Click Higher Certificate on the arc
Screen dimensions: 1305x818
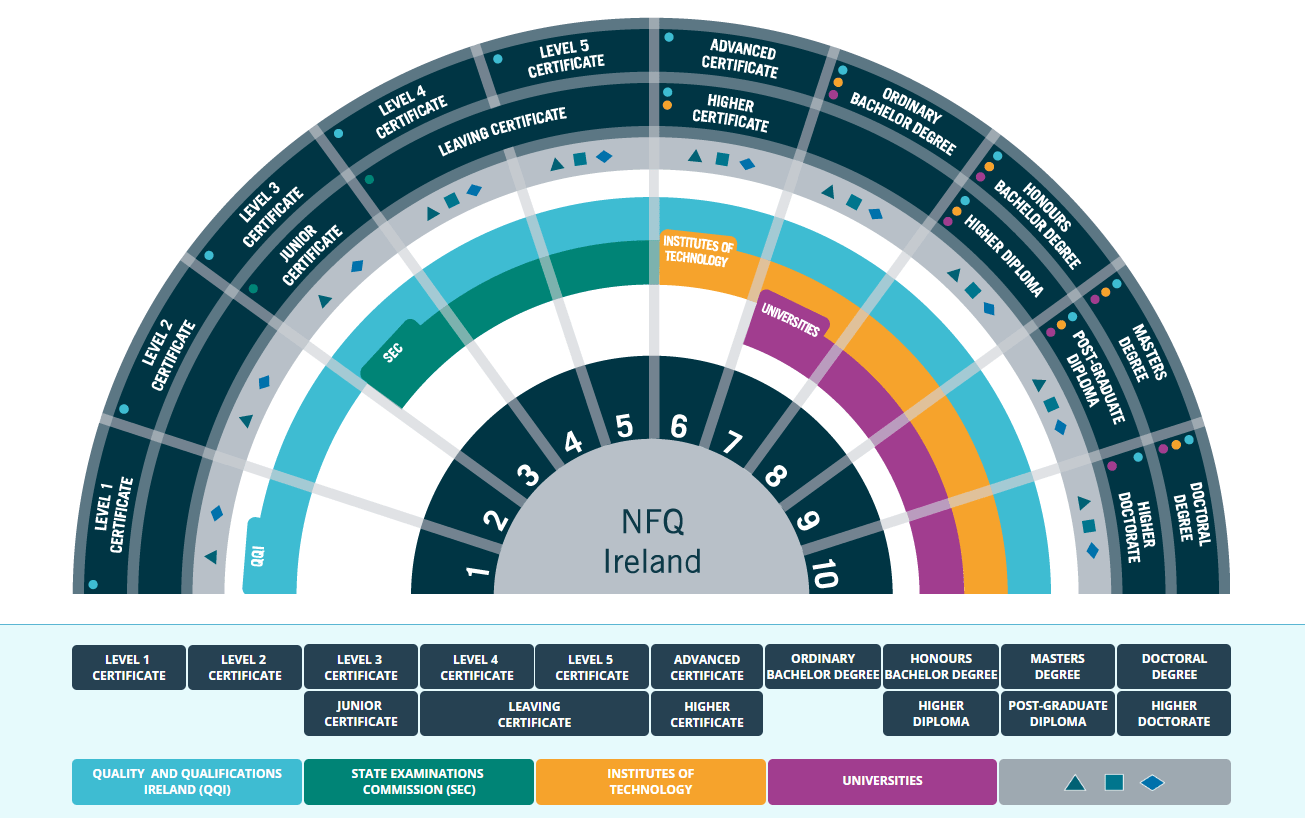[x=731, y=114]
